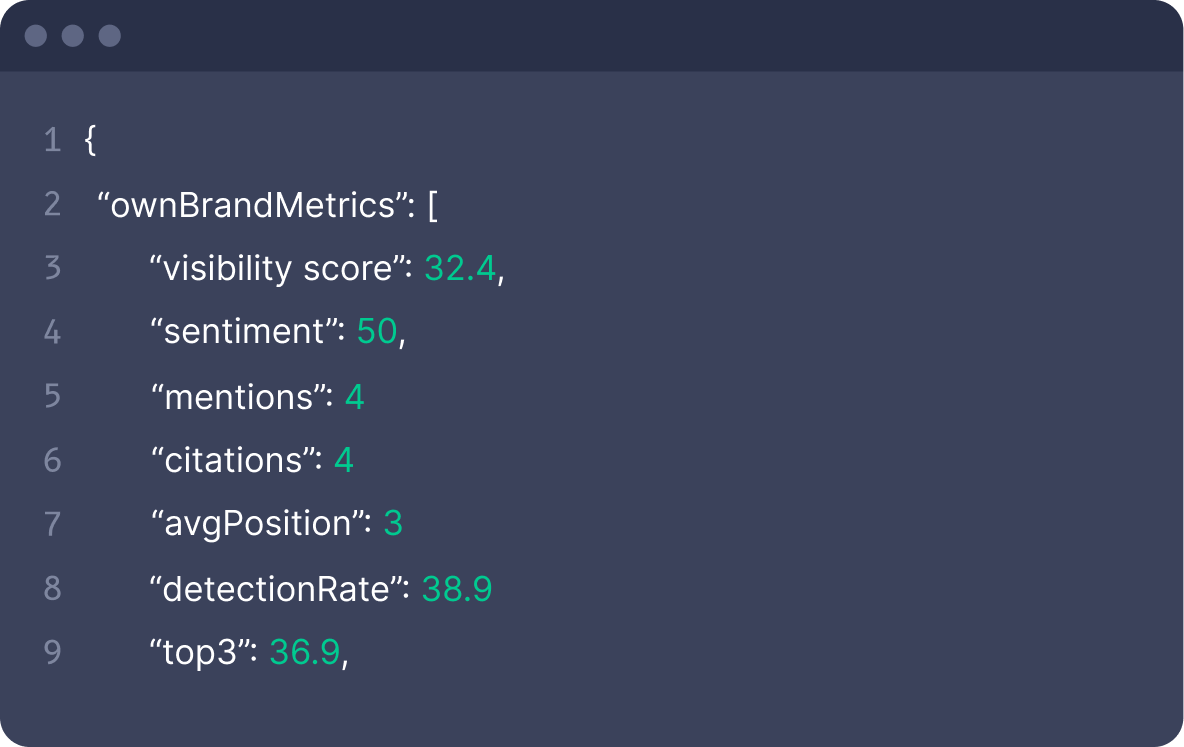
Task: Click line number 8 in the gutter
Action: coord(52,589)
